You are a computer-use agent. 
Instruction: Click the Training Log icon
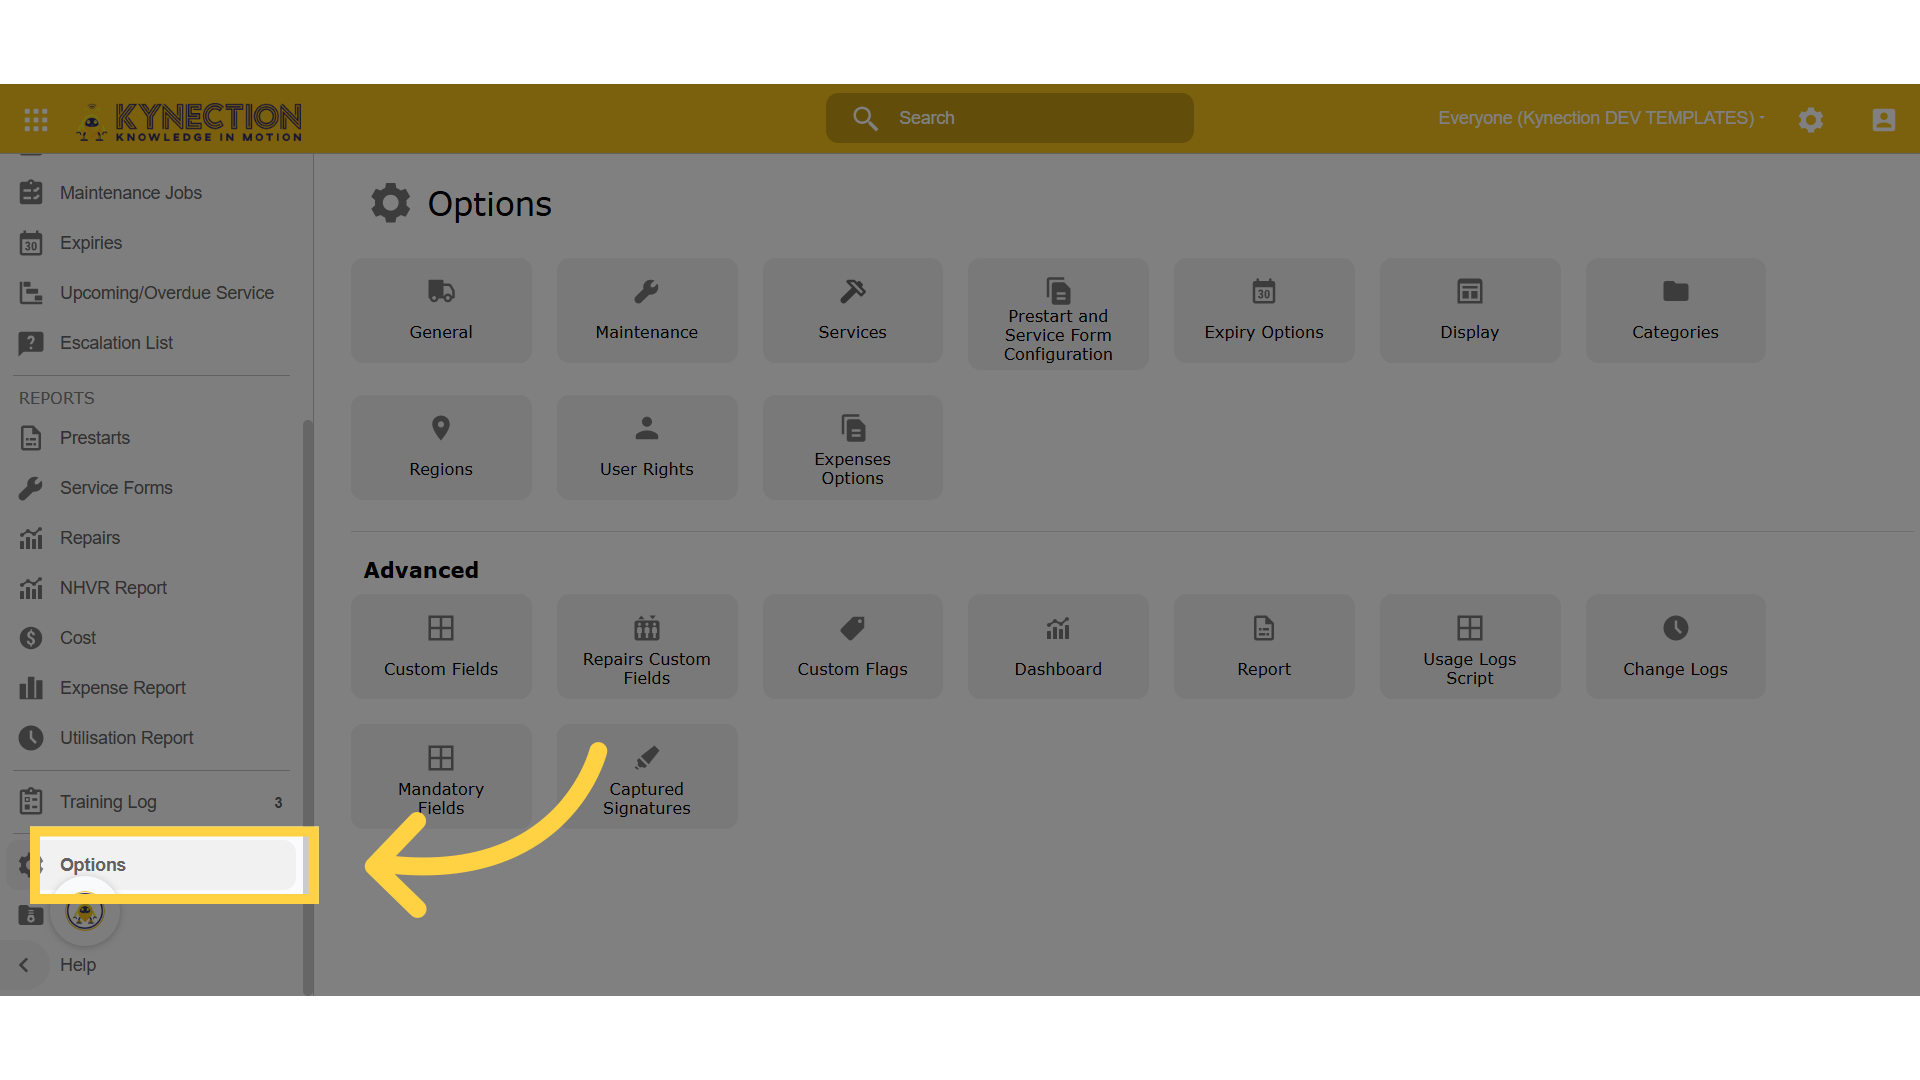pyautogui.click(x=31, y=802)
